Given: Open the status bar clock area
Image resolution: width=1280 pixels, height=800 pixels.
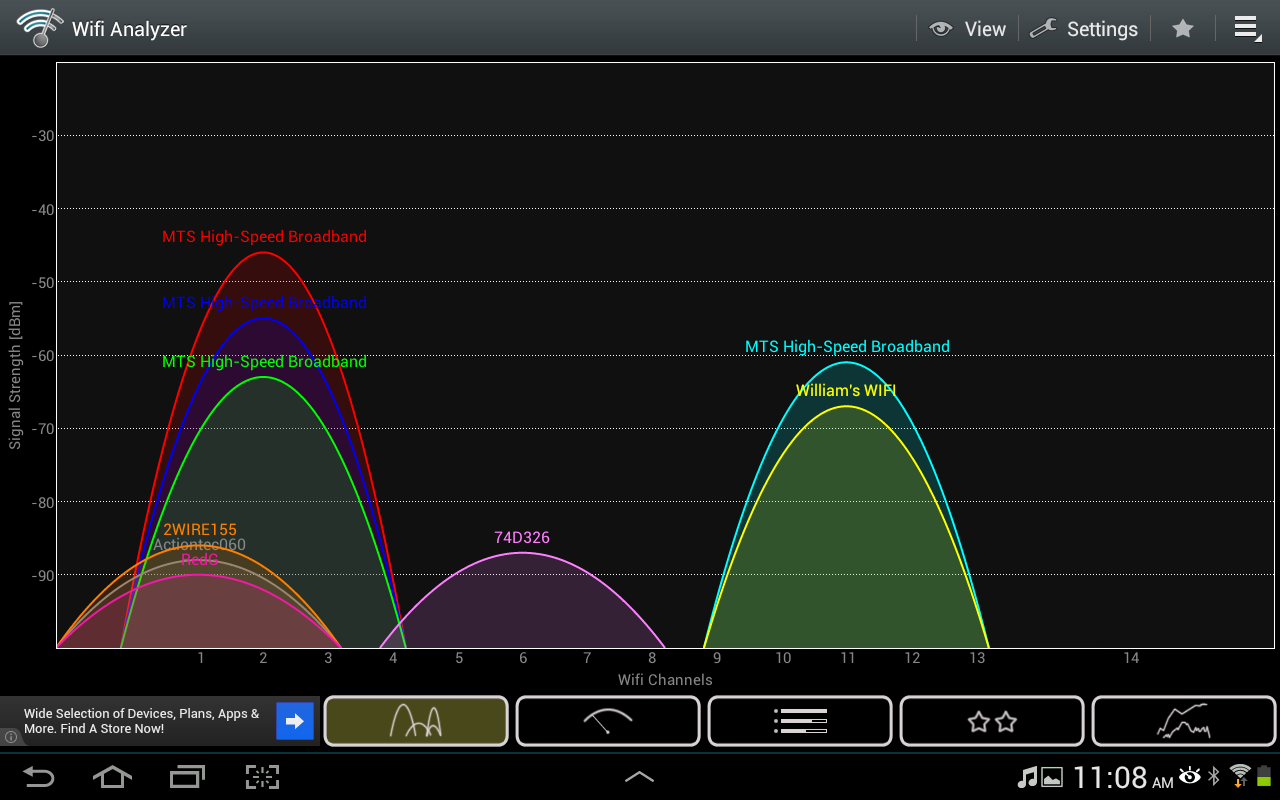Looking at the screenshot, I should pyautogui.click(x=1110, y=777).
